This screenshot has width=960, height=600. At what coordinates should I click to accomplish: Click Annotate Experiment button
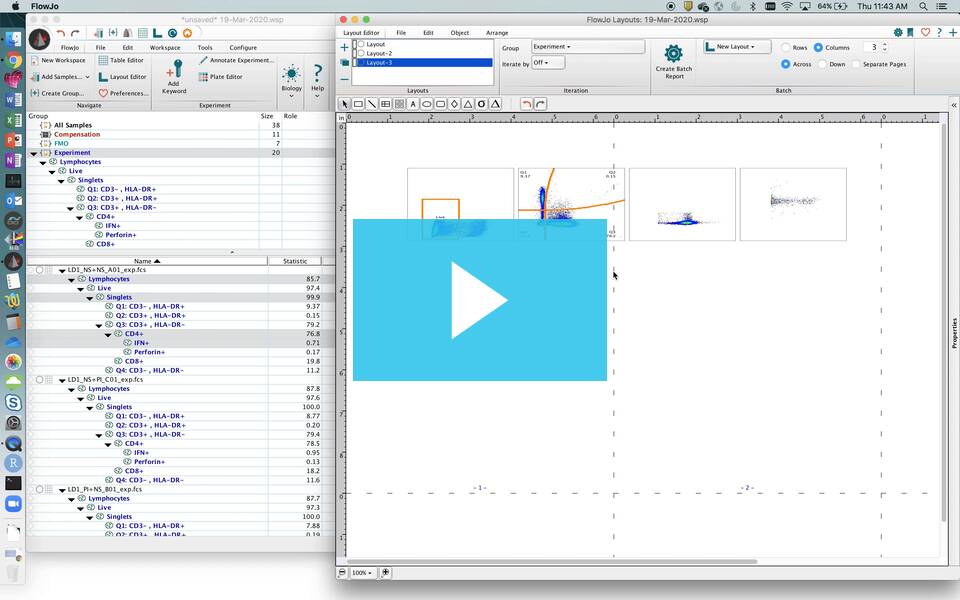tap(236, 61)
